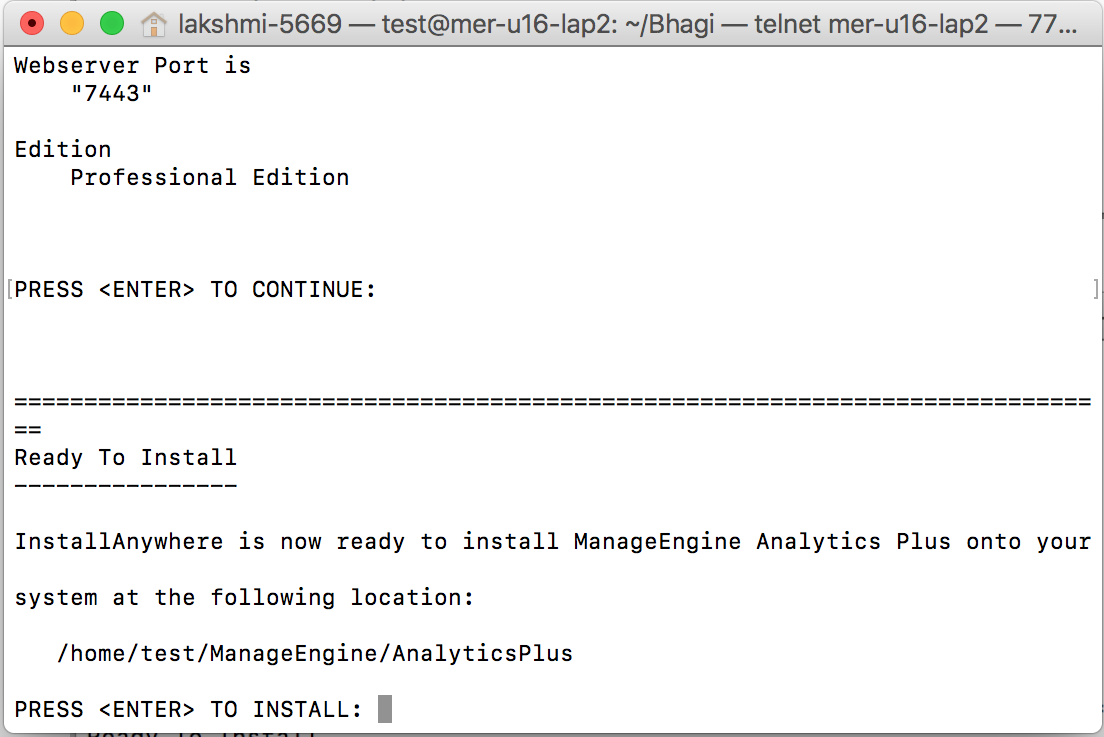Screen dimensions: 1104x737
Task: Click the left bracket mark beside PRESS ENTER line
Action: pos(9,290)
